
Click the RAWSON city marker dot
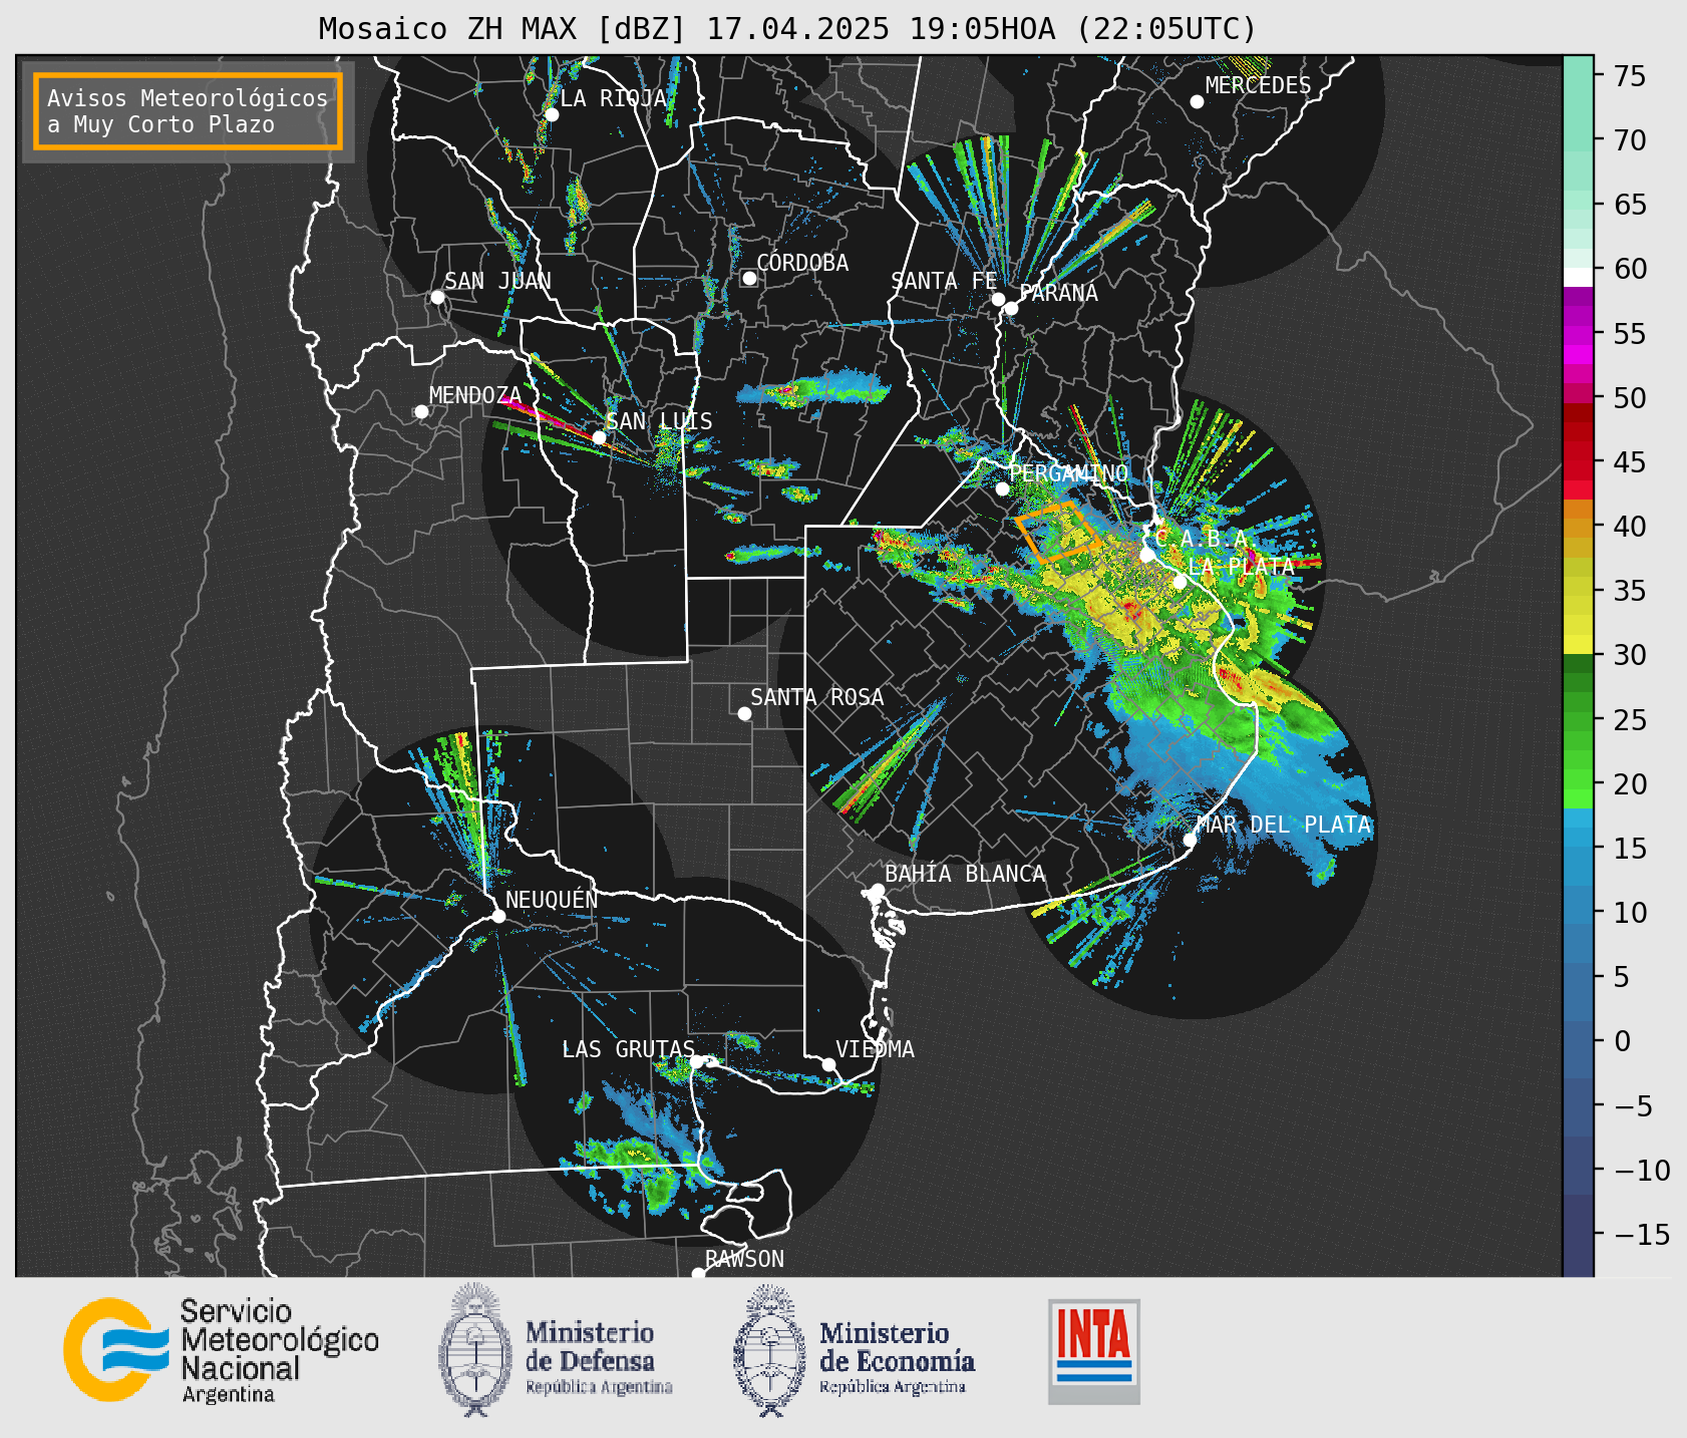click(x=698, y=1273)
